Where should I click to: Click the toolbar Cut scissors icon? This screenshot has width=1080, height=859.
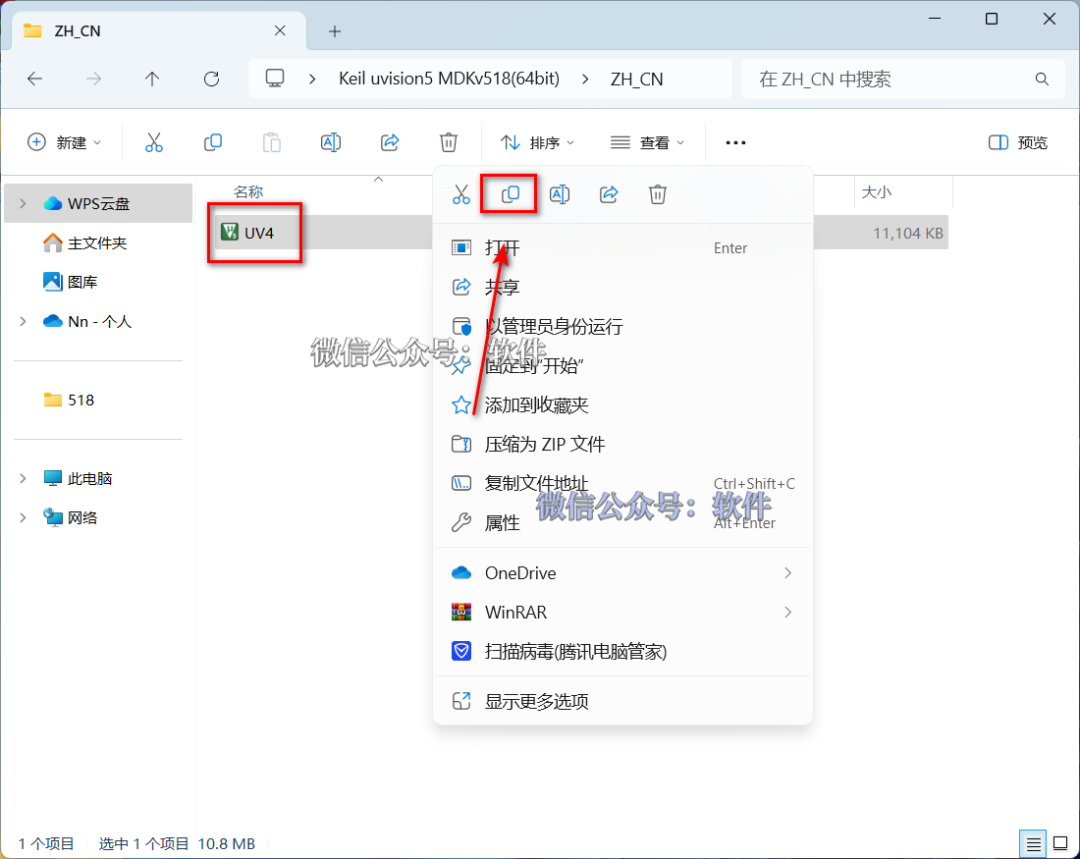tap(154, 143)
